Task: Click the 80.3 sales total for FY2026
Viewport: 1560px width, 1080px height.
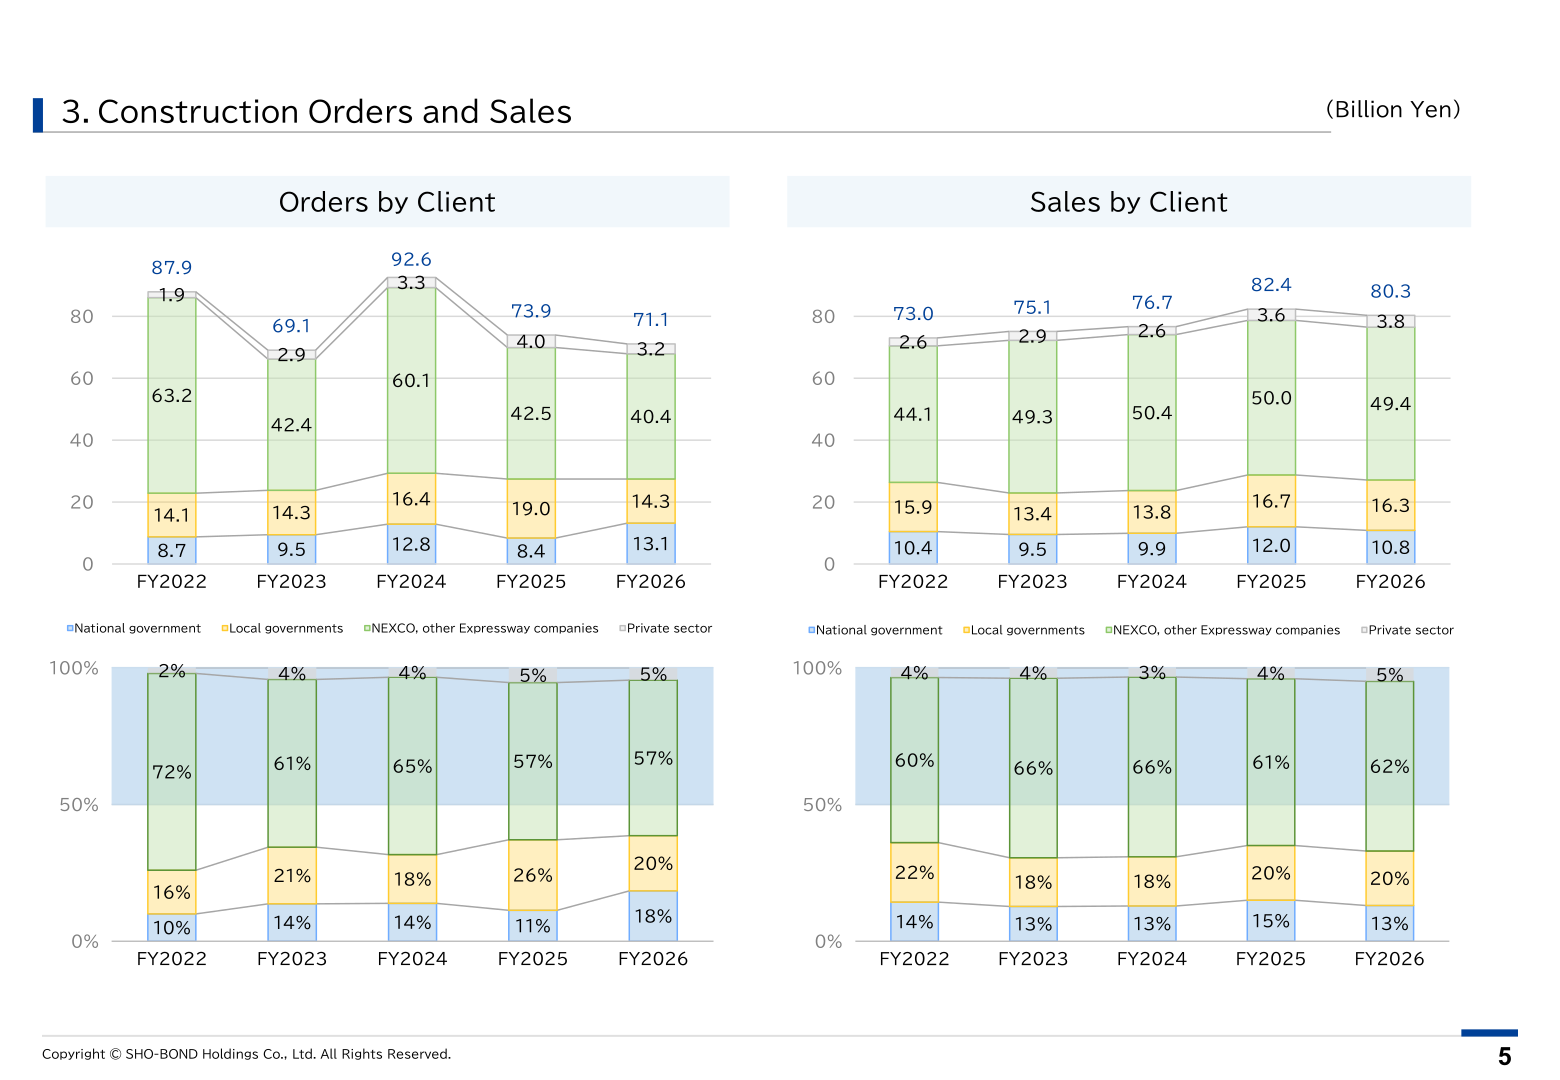Action: [x=1391, y=292]
